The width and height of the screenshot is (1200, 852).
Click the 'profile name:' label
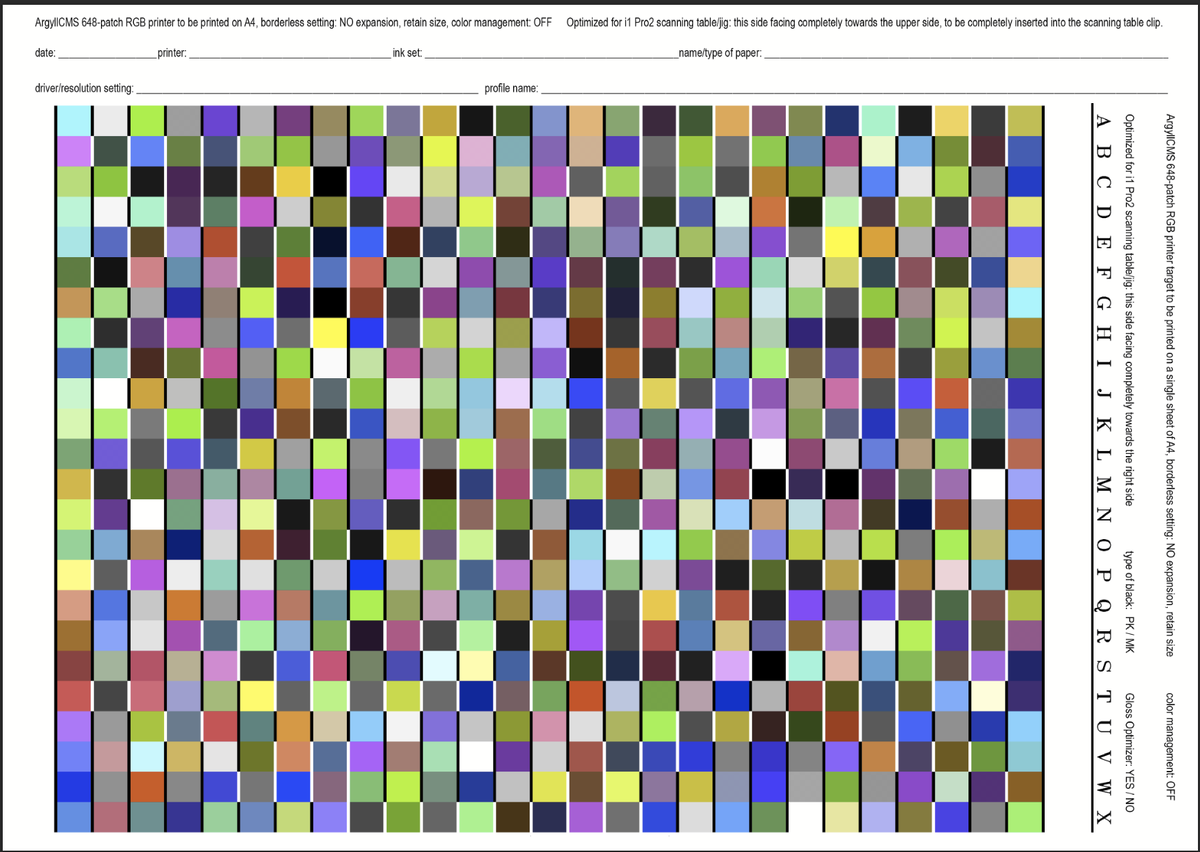(x=512, y=89)
